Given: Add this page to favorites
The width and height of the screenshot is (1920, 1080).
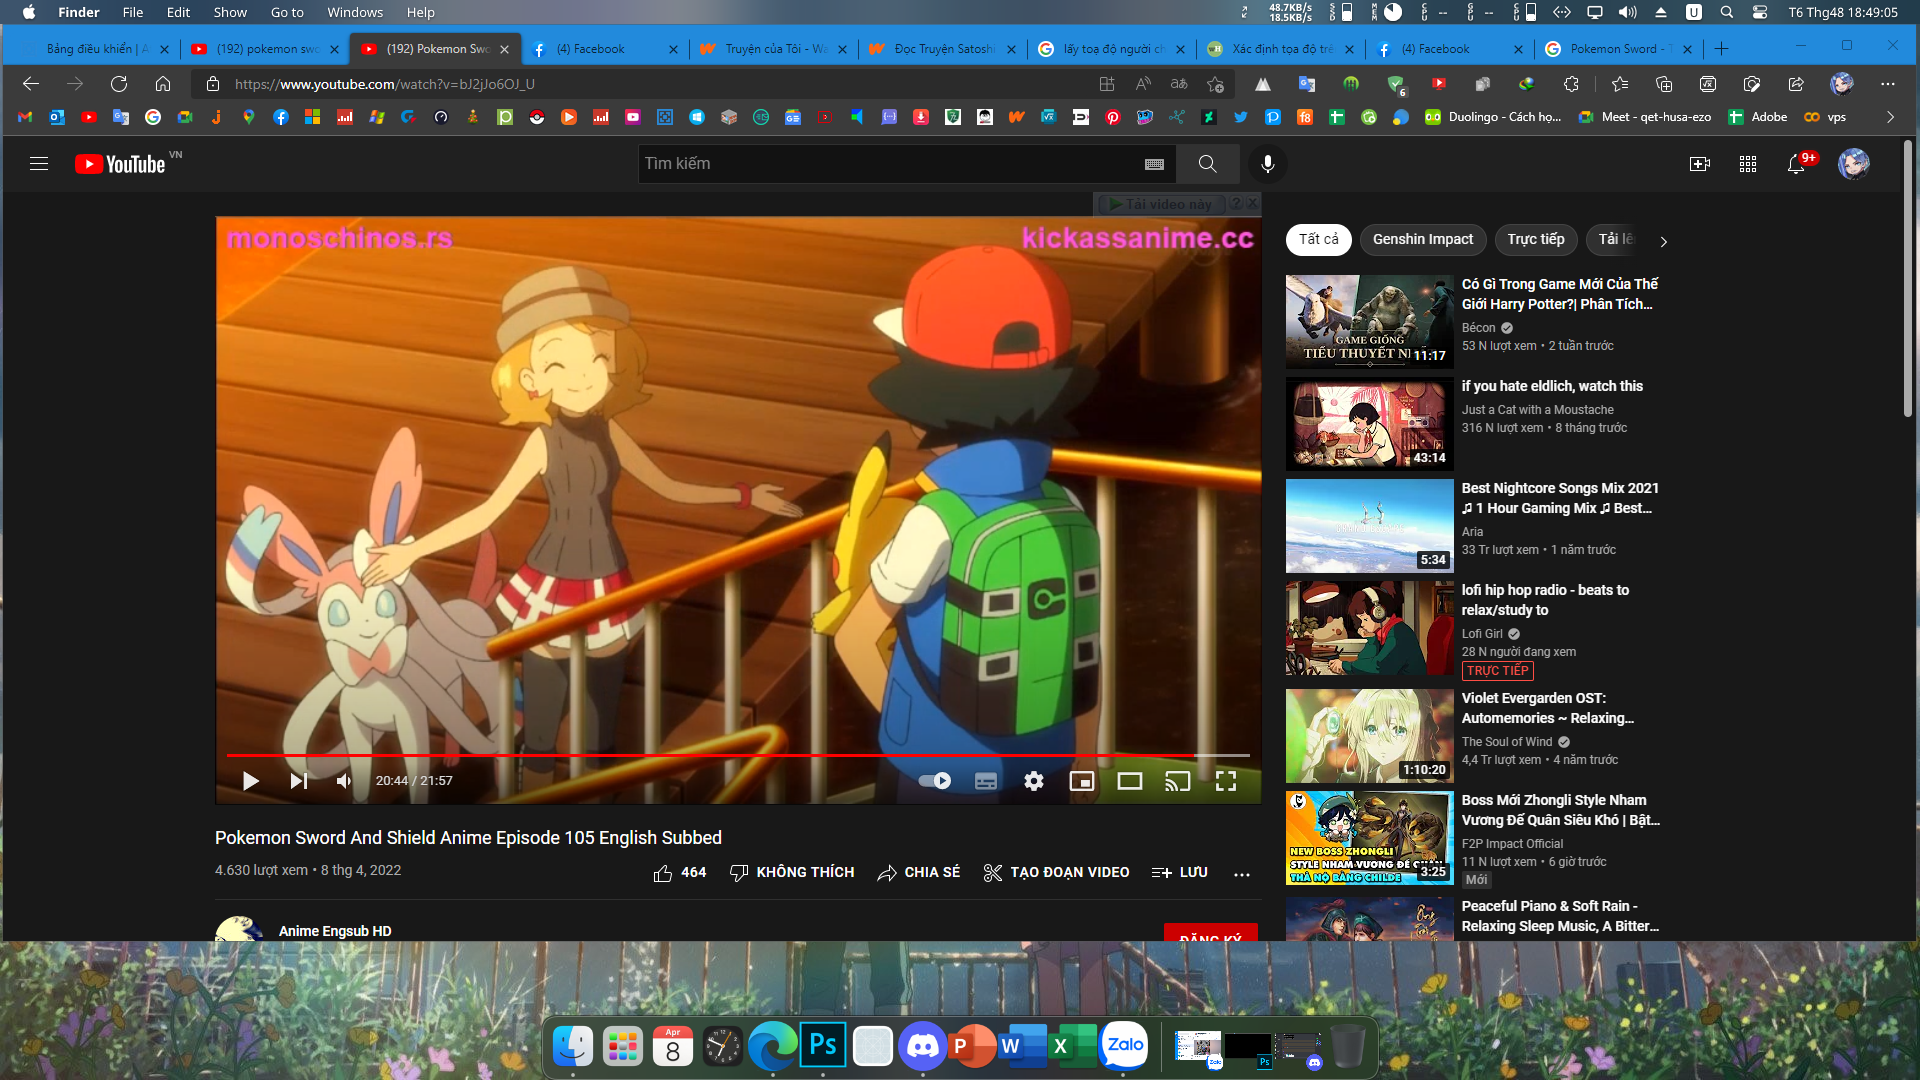Looking at the screenshot, I should click(1215, 84).
